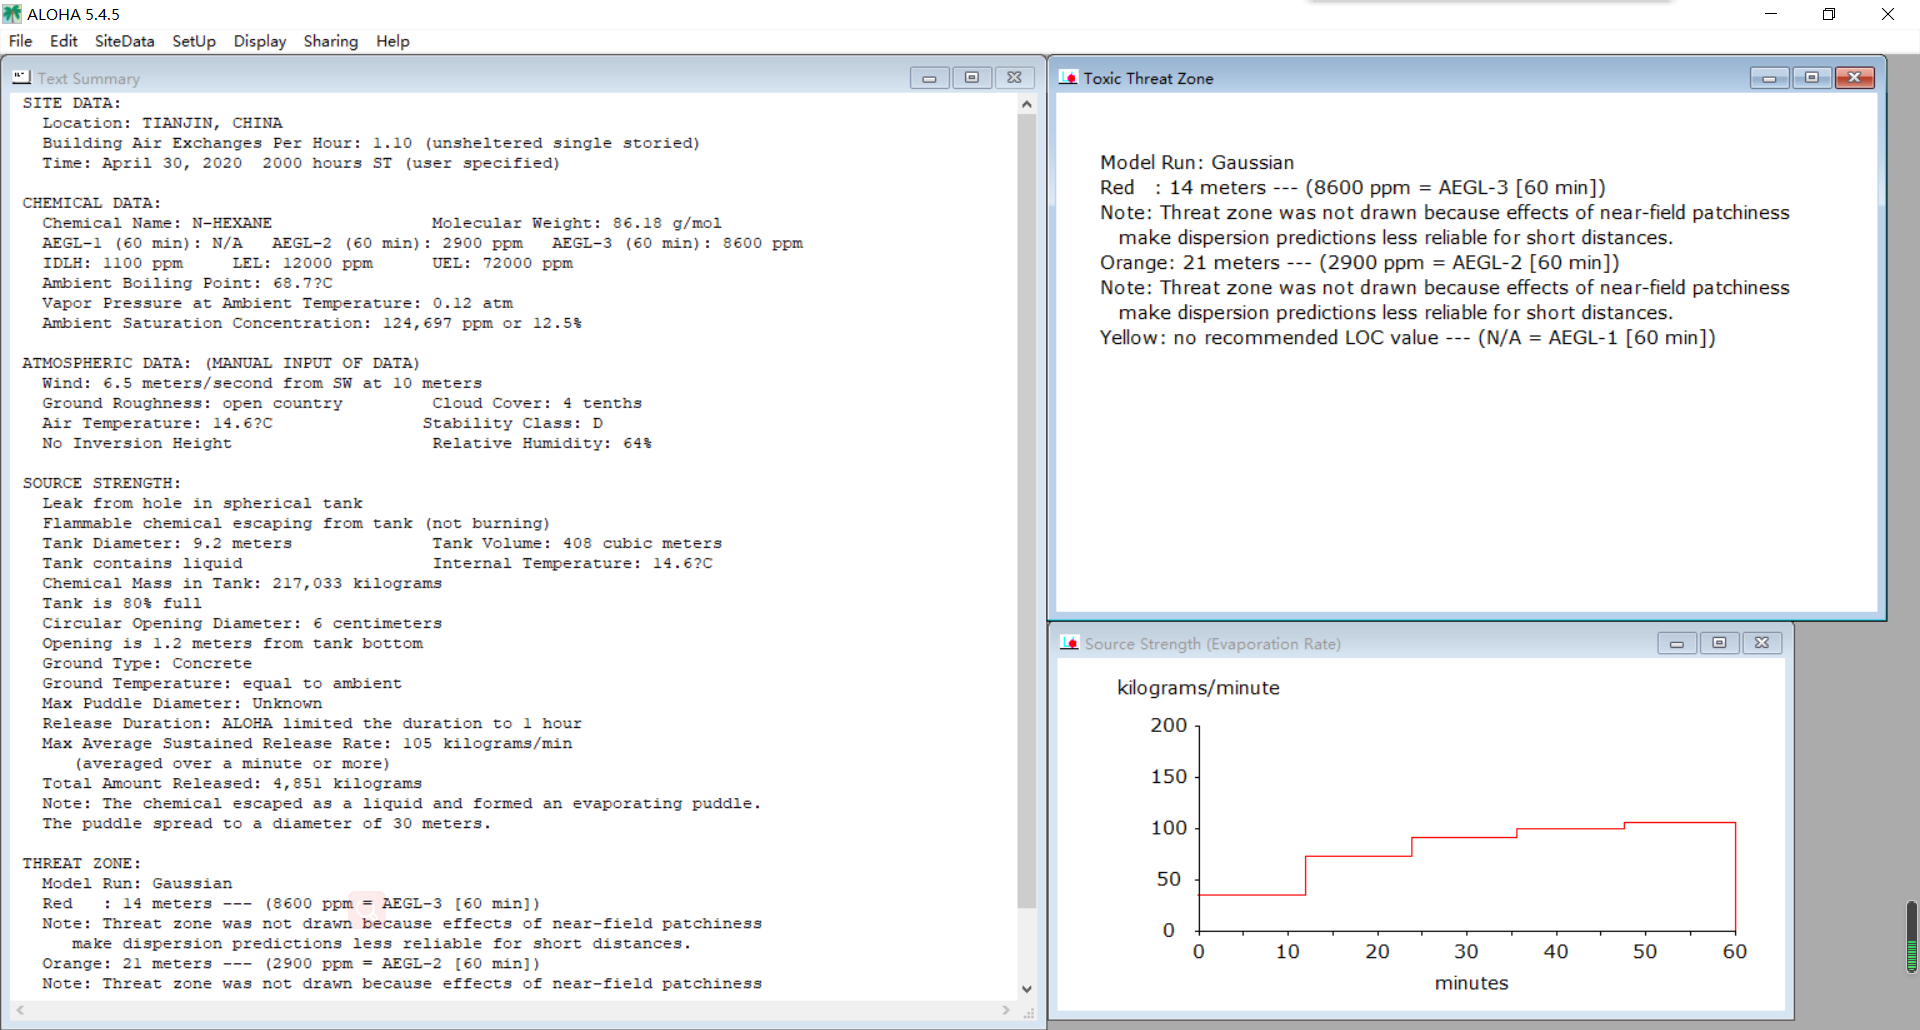Click 'Tank Volume: 408 cubic meters' text

577,543
